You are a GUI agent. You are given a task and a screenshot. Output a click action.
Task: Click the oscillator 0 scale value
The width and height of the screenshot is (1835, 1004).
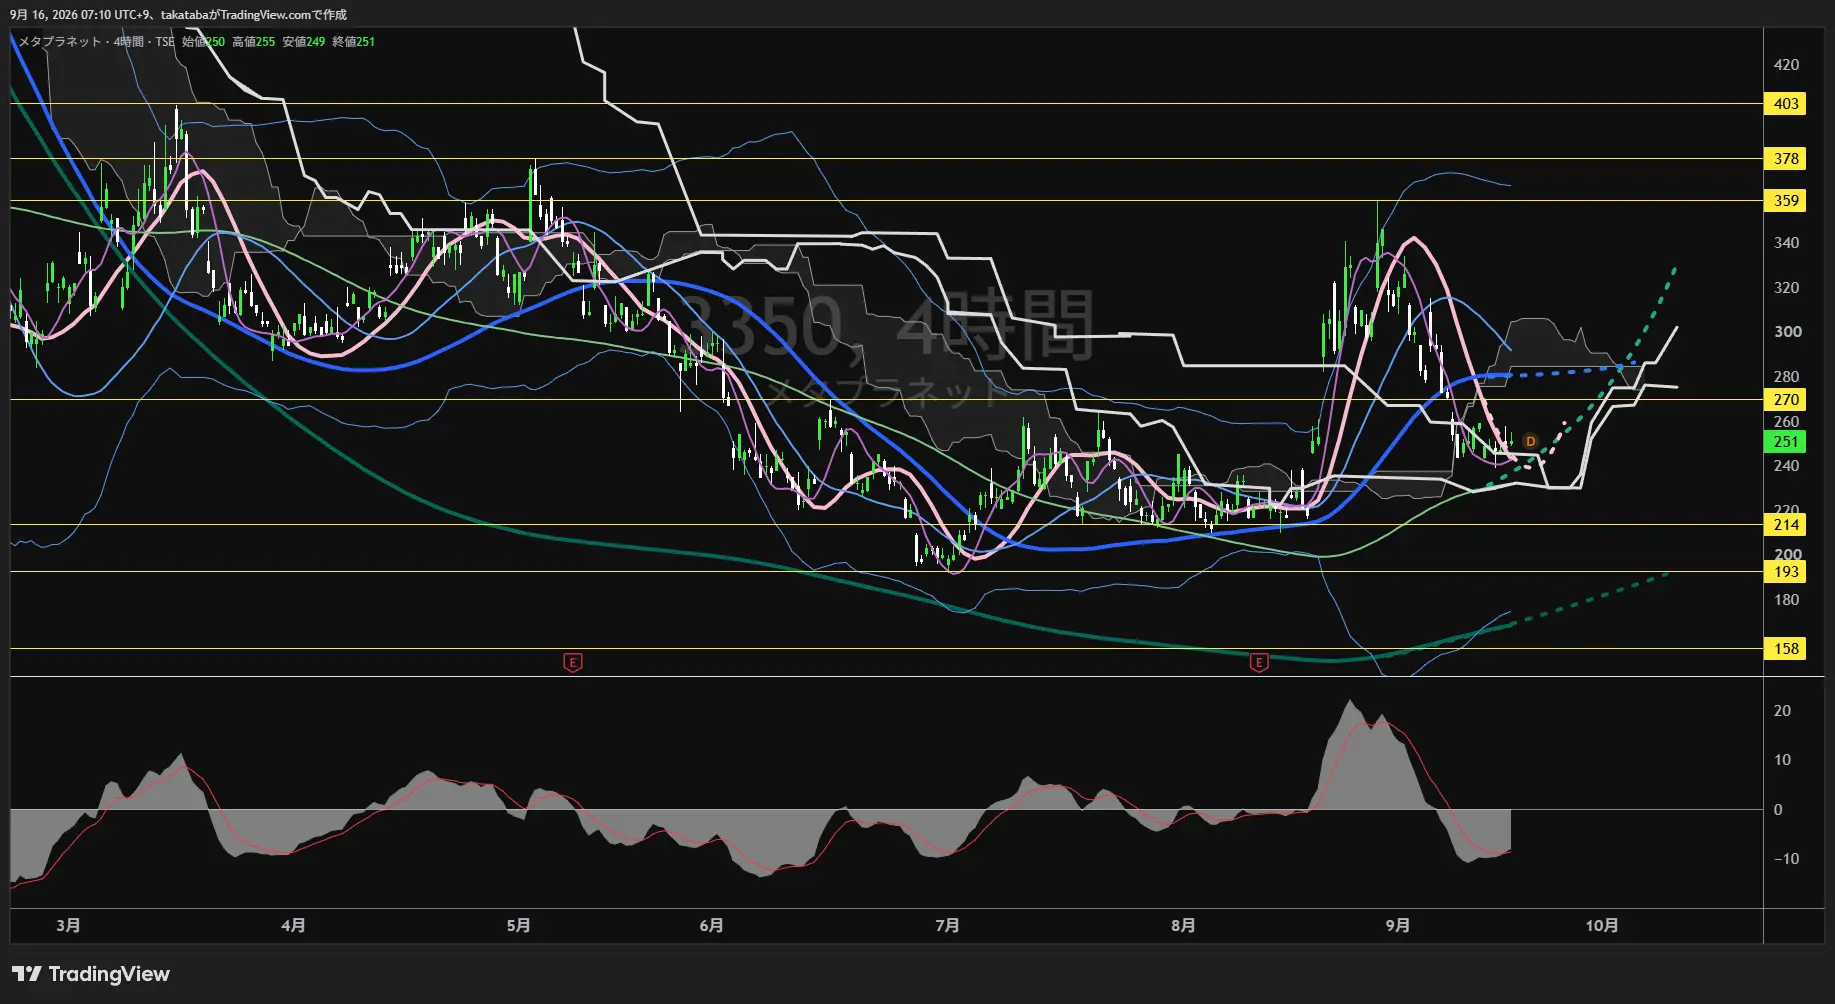coord(1777,810)
